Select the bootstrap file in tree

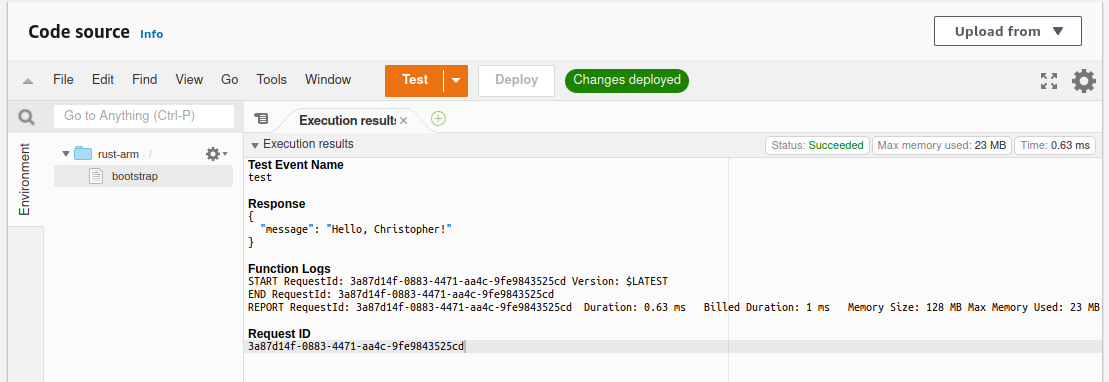(x=144, y=176)
